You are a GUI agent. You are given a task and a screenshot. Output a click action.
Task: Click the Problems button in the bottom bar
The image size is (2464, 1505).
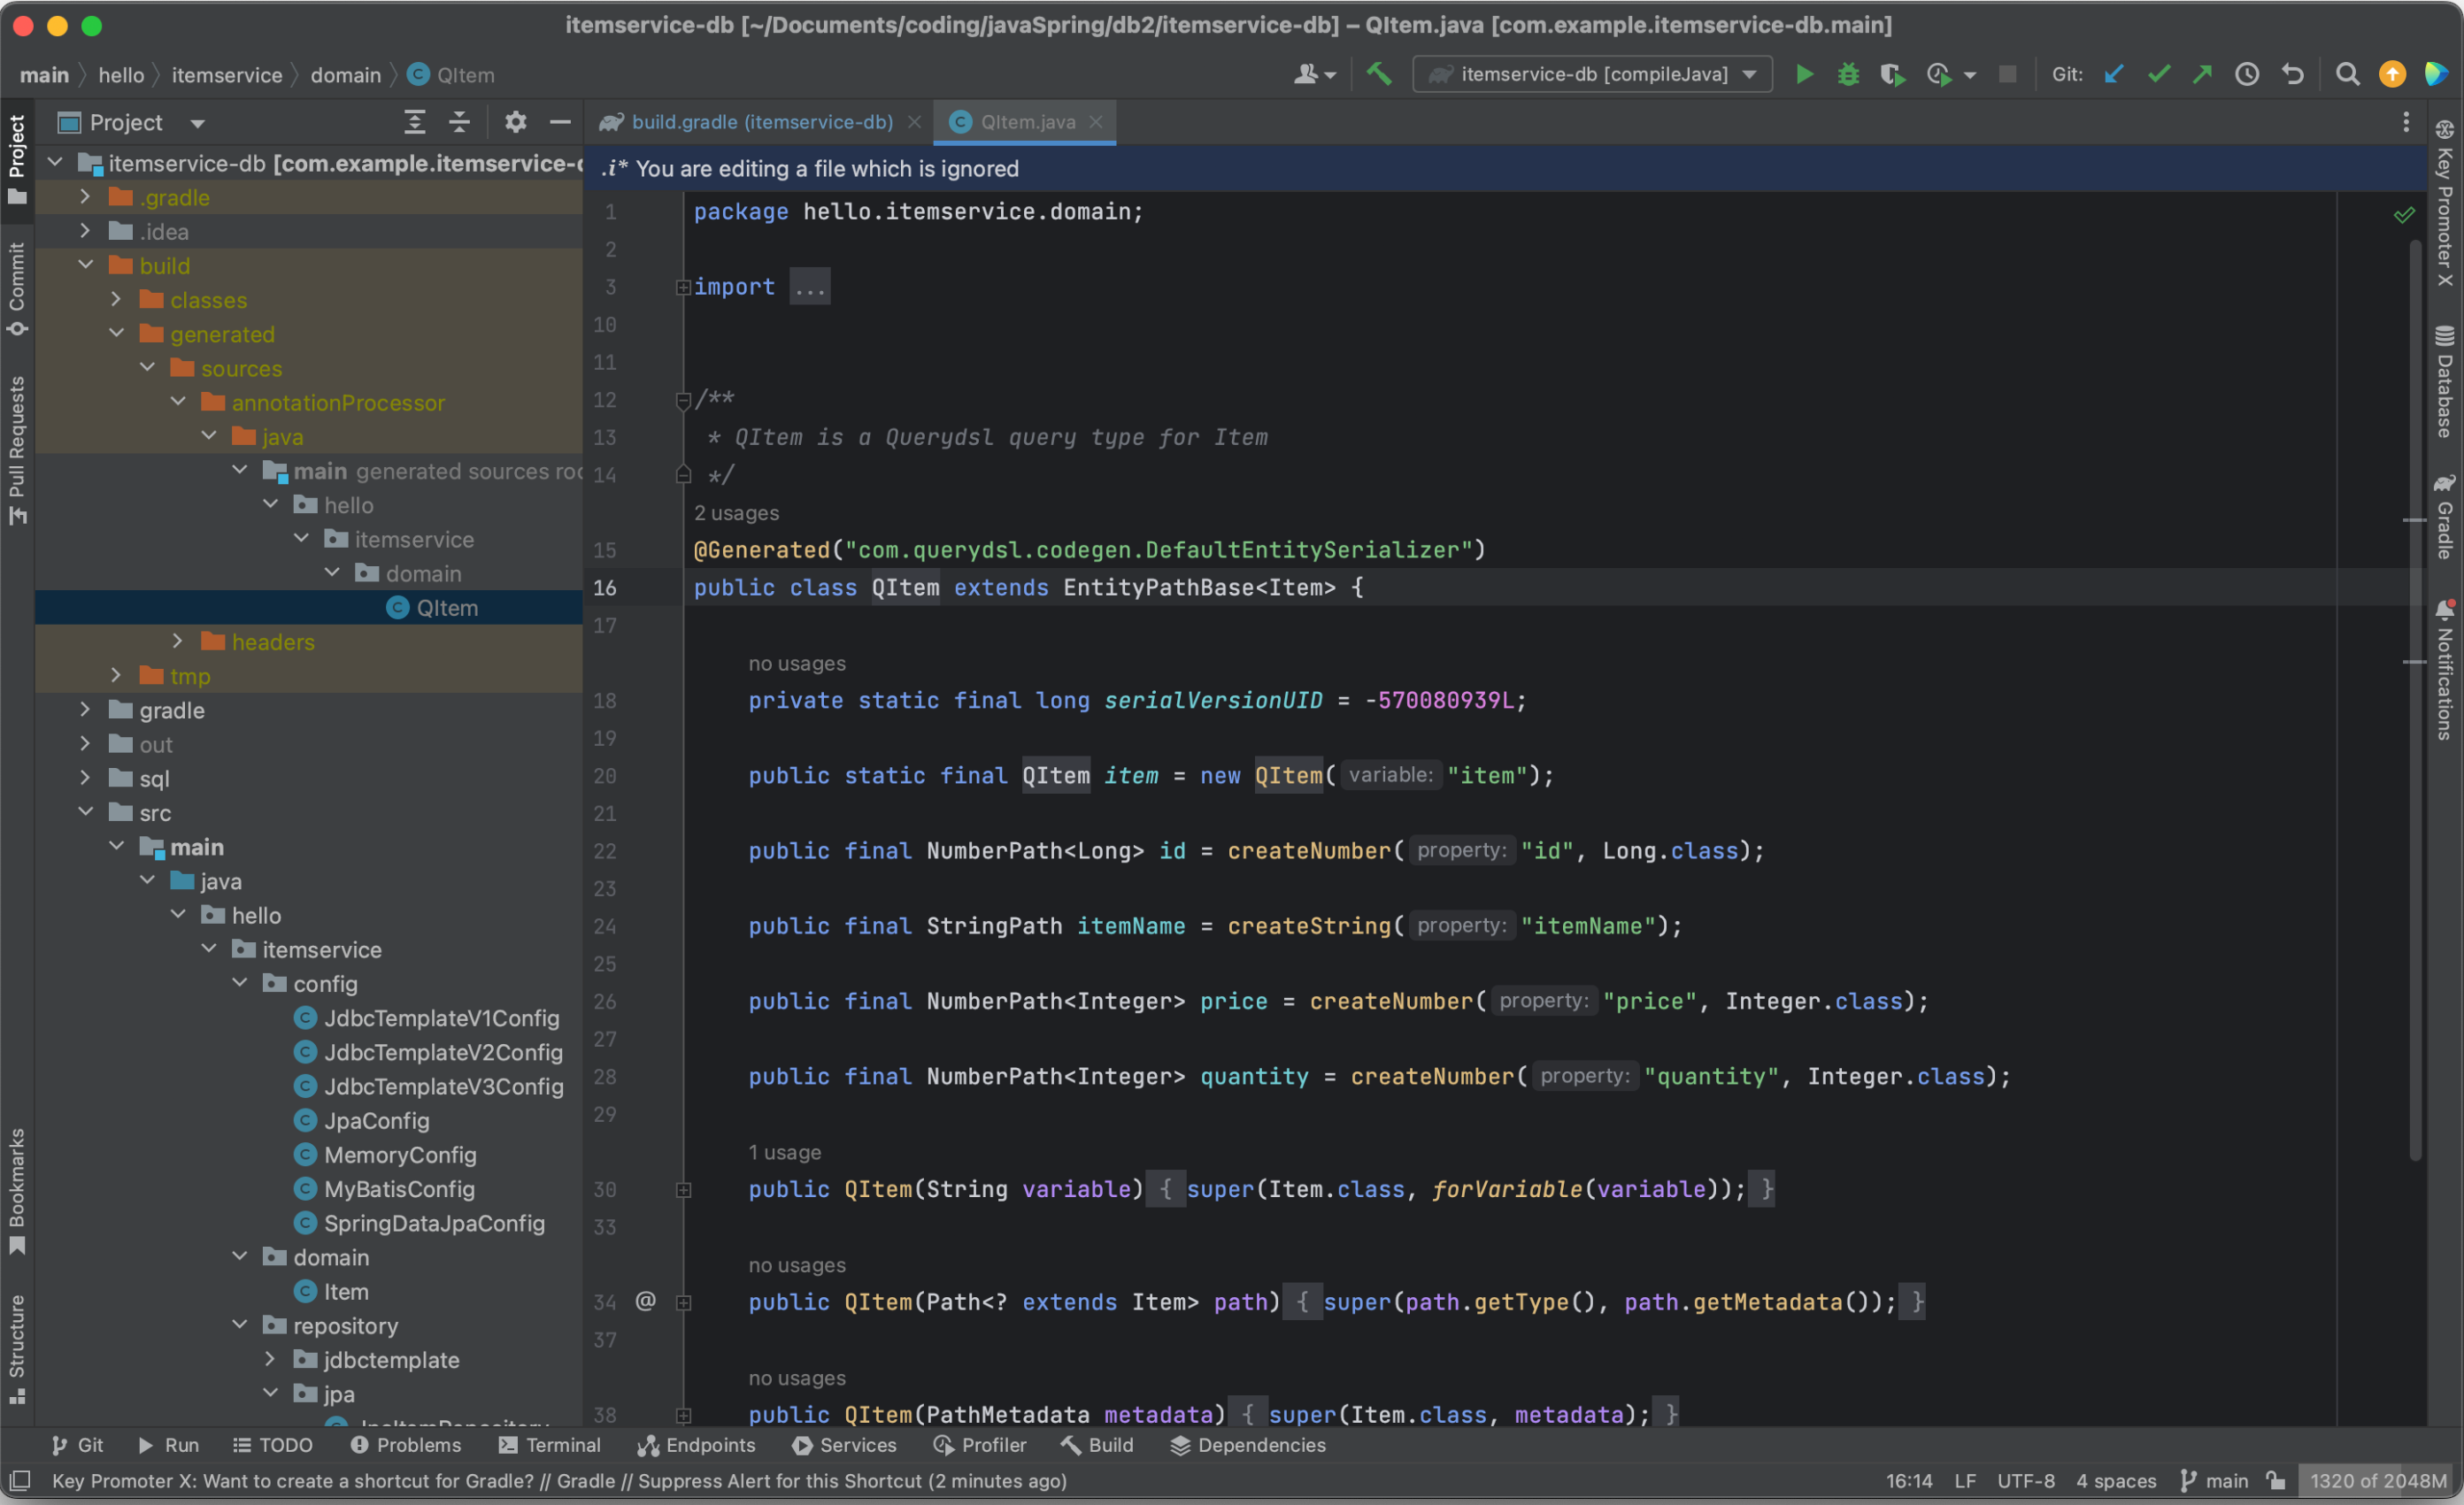(406, 1445)
